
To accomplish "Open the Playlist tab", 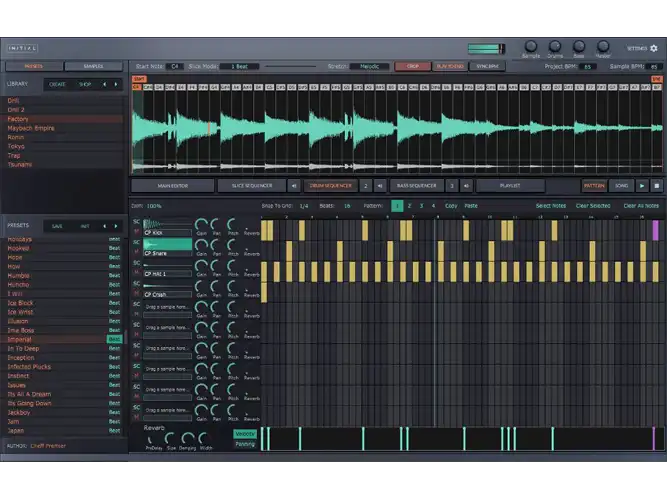I will click(510, 186).
